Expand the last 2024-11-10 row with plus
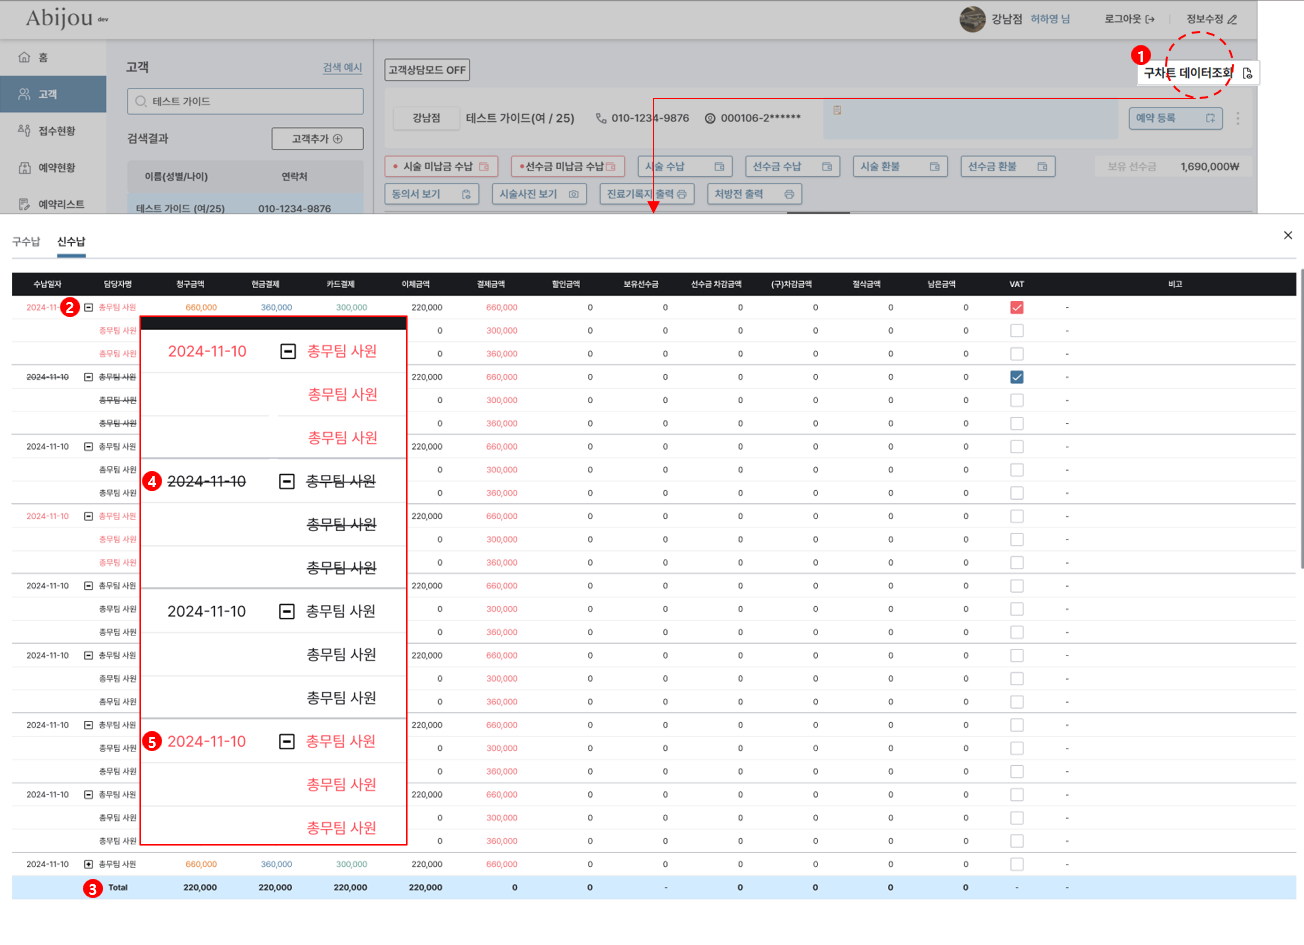Image resolution: width=1304 pixels, height=945 pixels. [x=88, y=864]
